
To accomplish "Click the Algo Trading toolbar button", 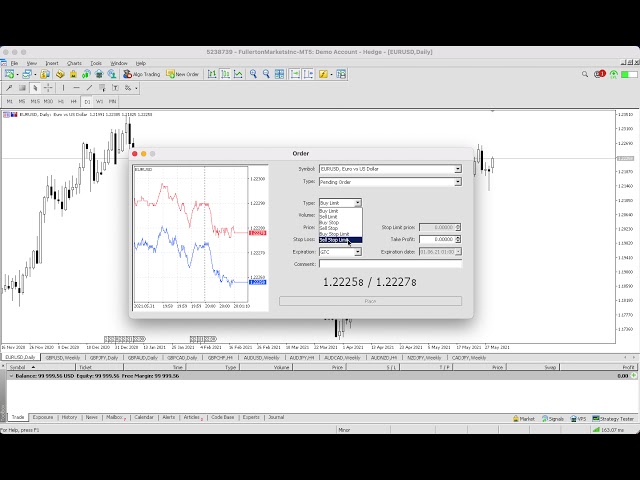I will coord(141,74).
